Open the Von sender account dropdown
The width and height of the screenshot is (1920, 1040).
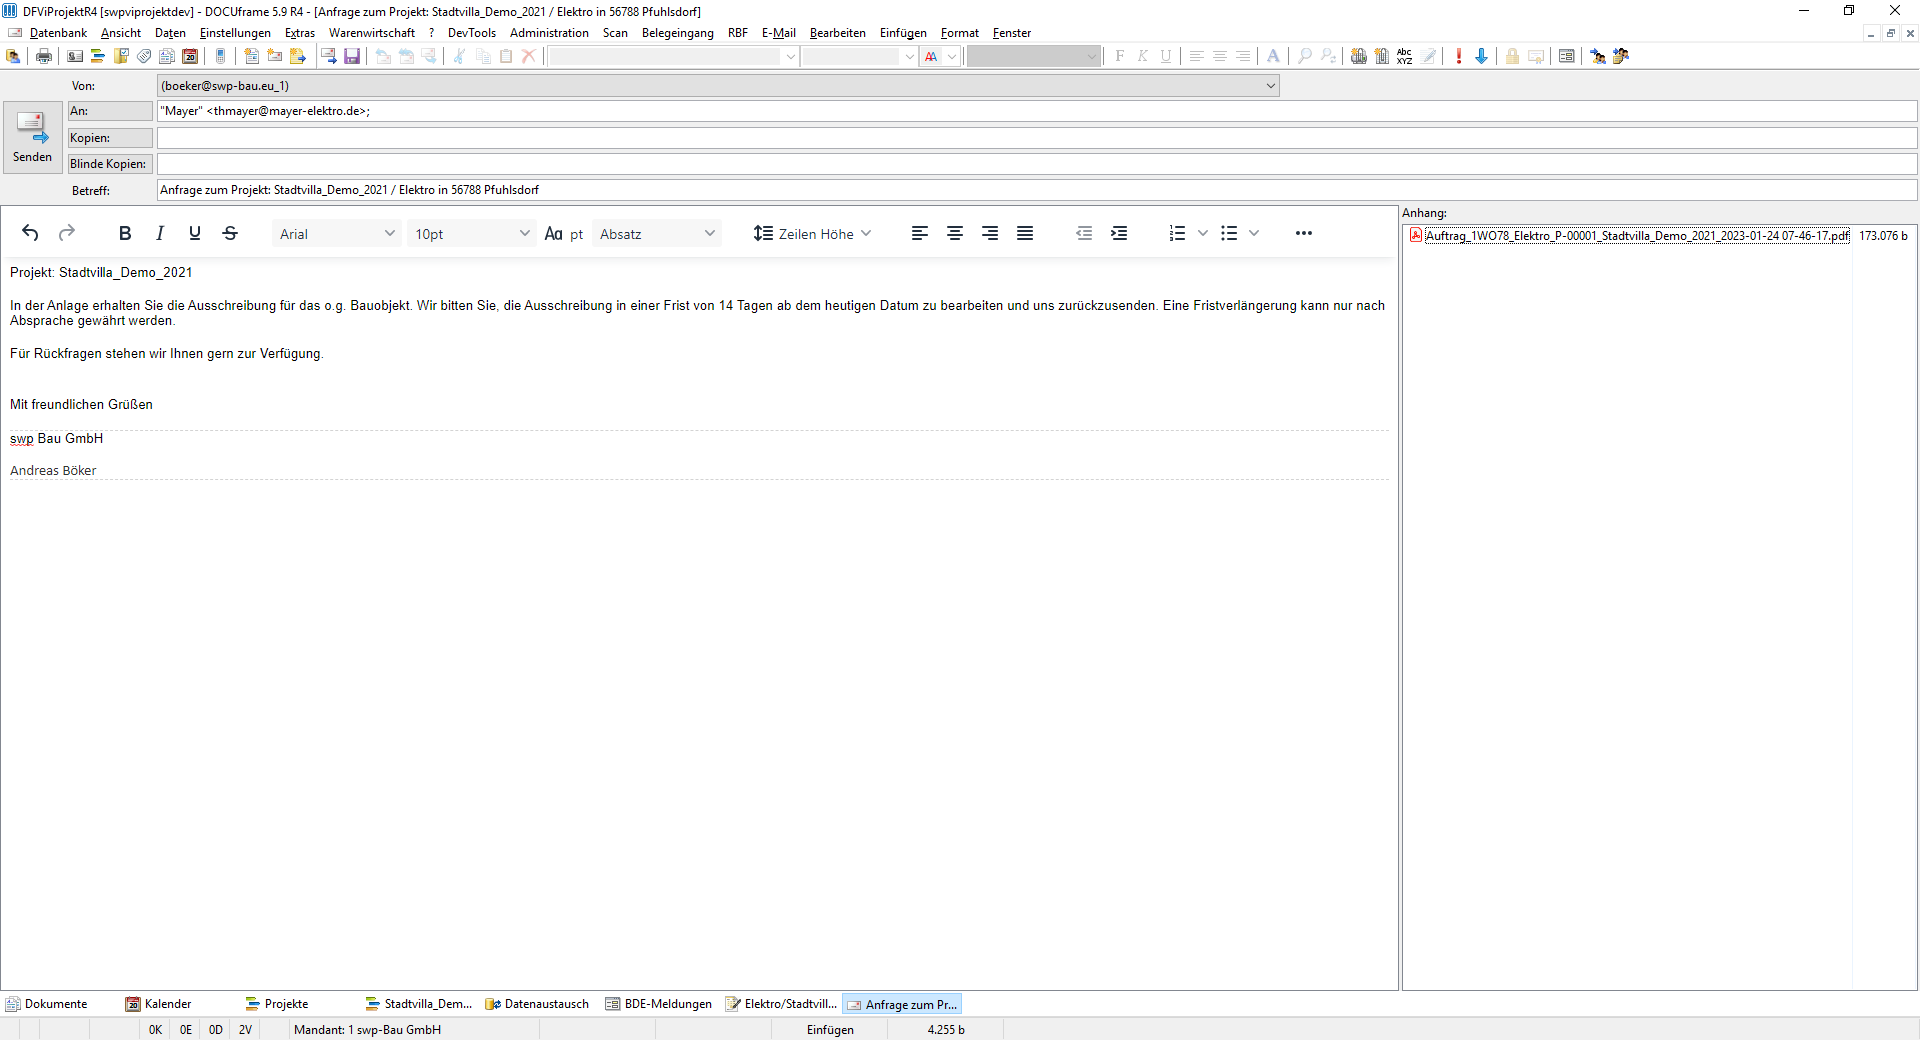coord(718,86)
